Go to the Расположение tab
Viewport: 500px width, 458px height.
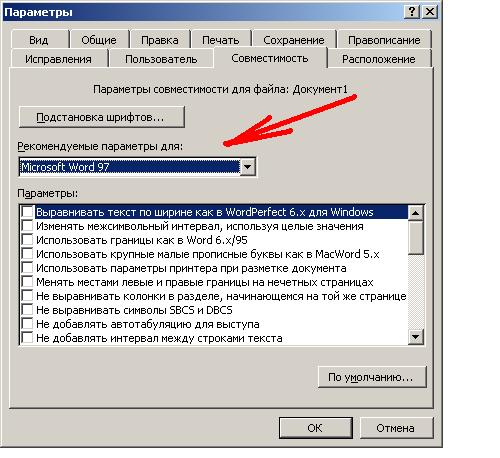point(379,59)
